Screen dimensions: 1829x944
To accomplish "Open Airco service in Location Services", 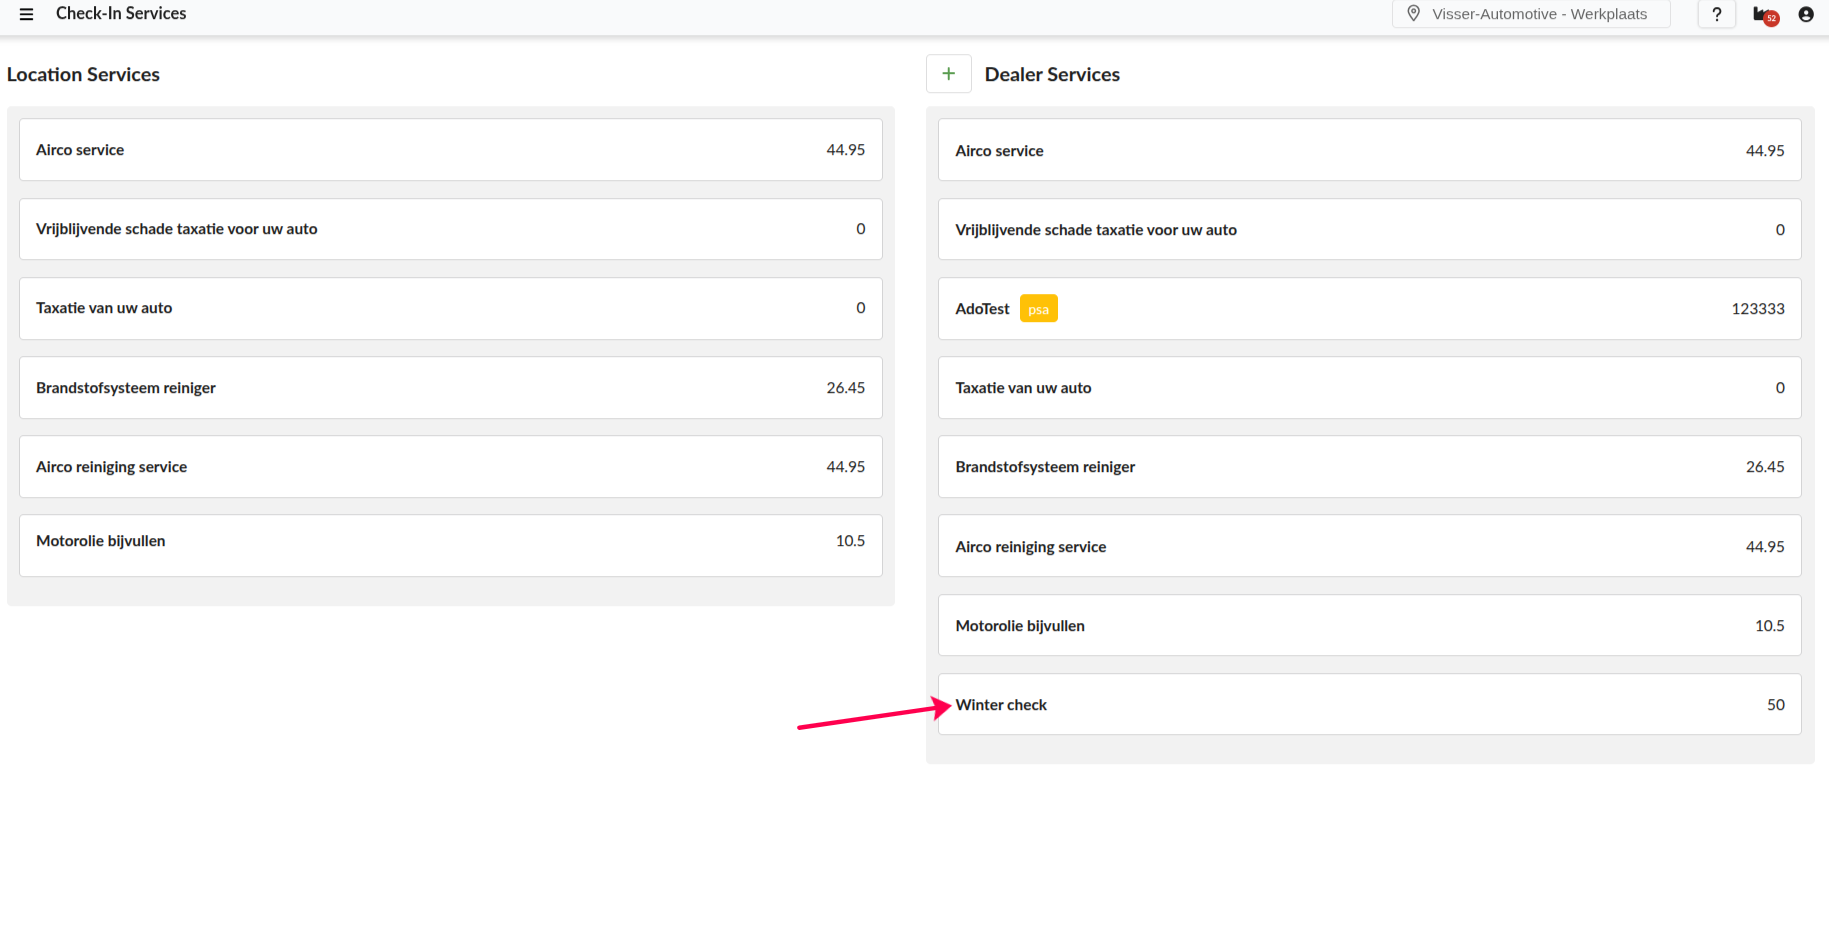I will 450,150.
